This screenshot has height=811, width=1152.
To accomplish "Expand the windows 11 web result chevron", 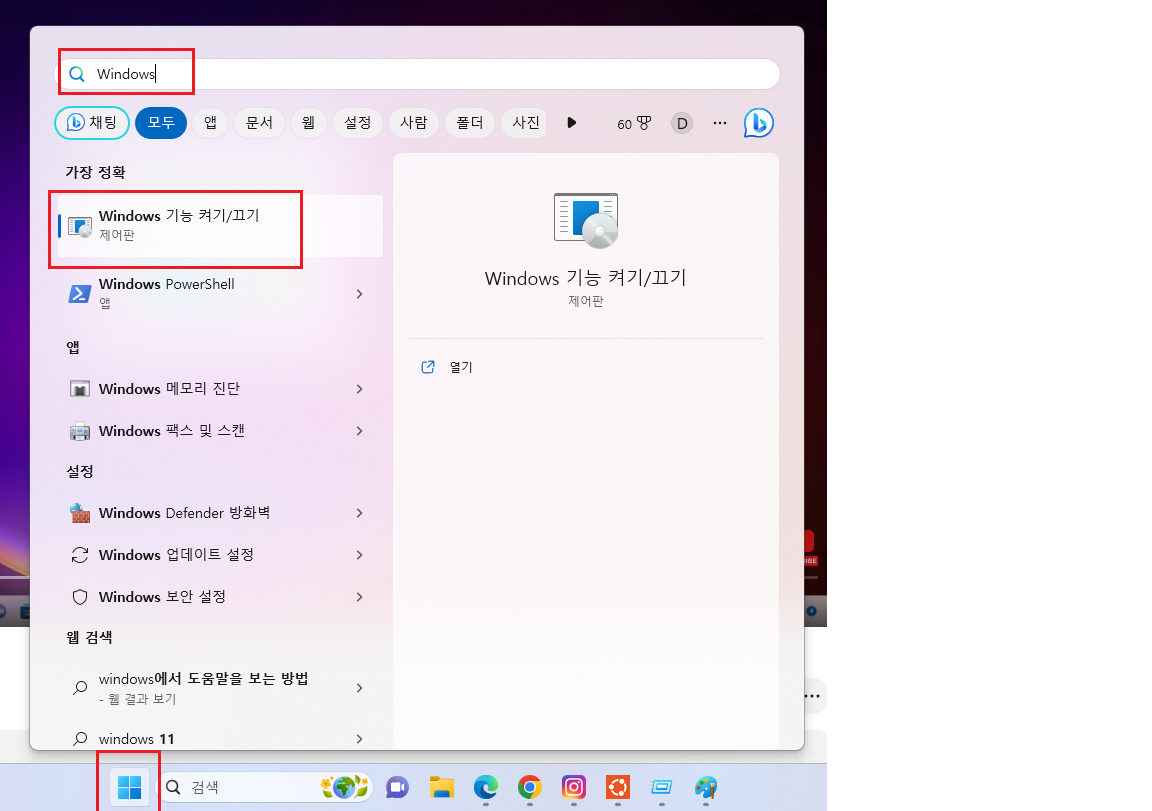I will pos(359,738).
